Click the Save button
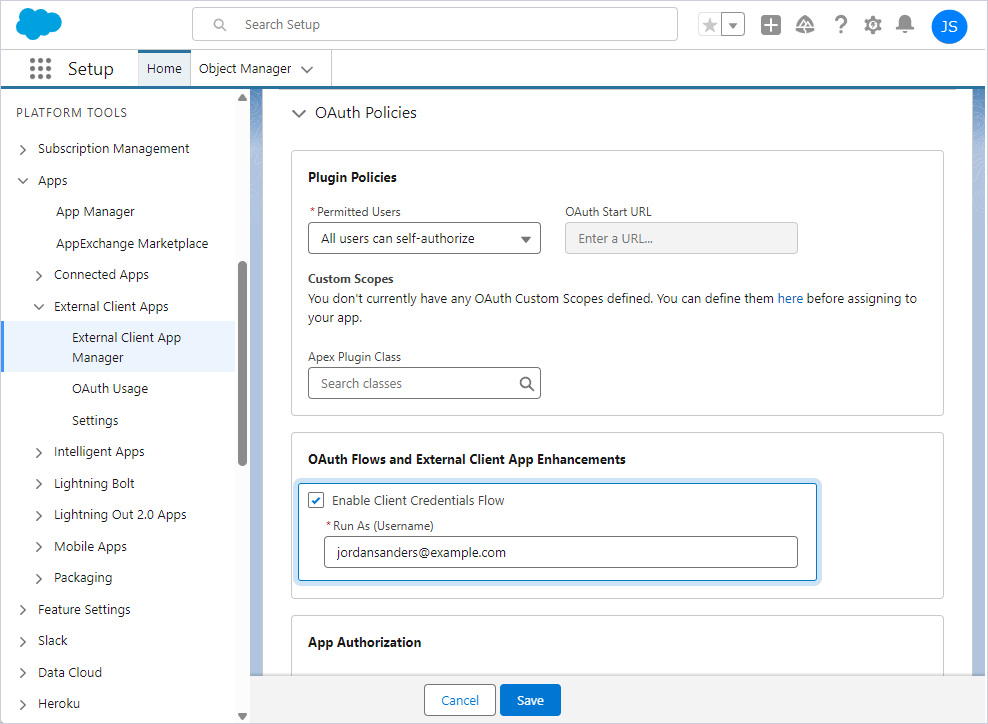 click(x=531, y=700)
